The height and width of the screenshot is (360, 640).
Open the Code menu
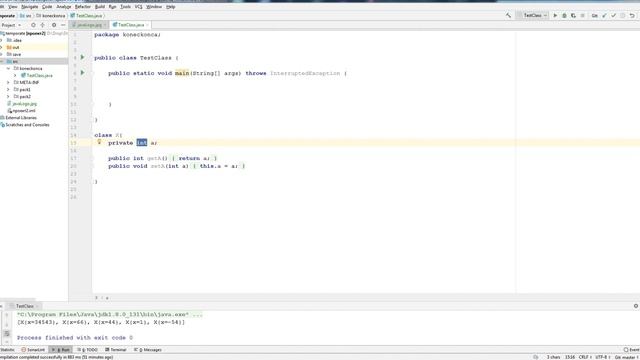click(47, 7)
